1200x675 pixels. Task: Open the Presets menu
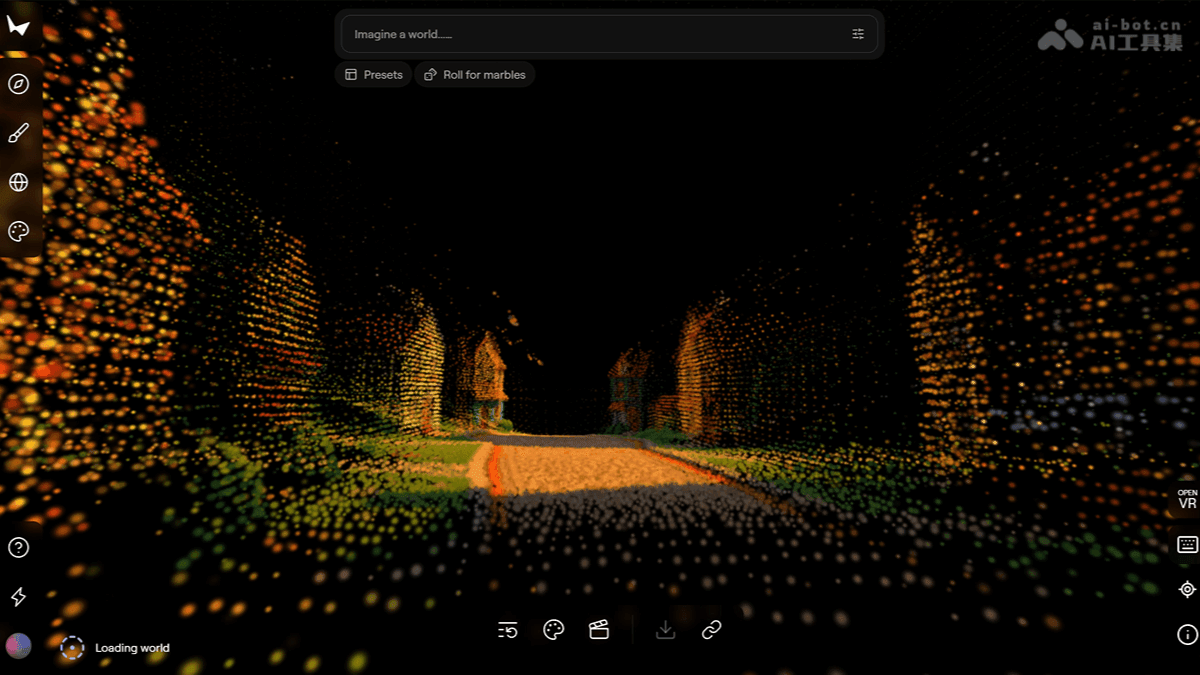373,75
